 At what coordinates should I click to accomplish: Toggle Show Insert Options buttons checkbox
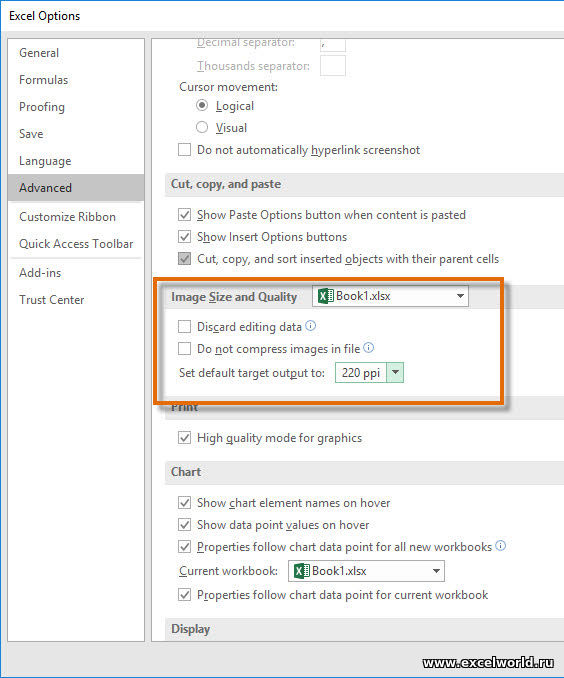(184, 237)
